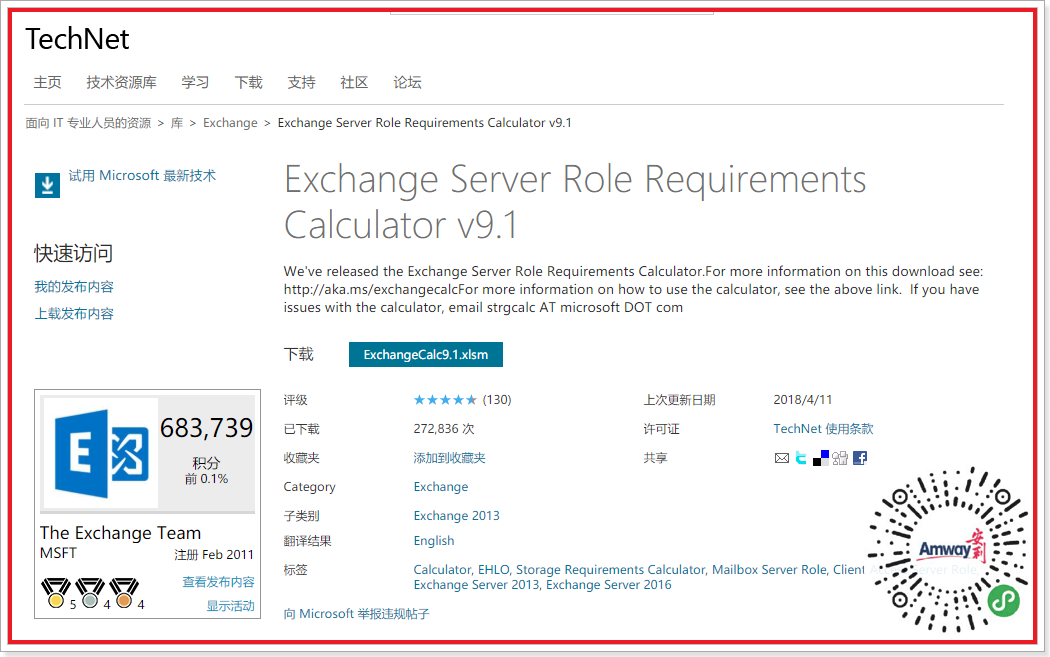This screenshot has height=657, width=1050.
Task: Open the Exchange Server 2013 tag
Action: coord(476,585)
